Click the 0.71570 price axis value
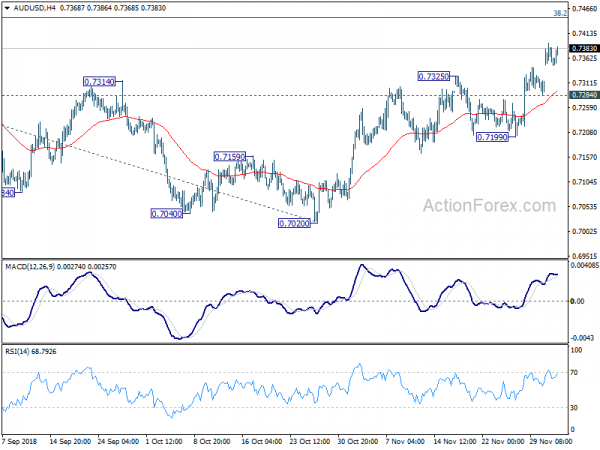 pyautogui.click(x=584, y=157)
